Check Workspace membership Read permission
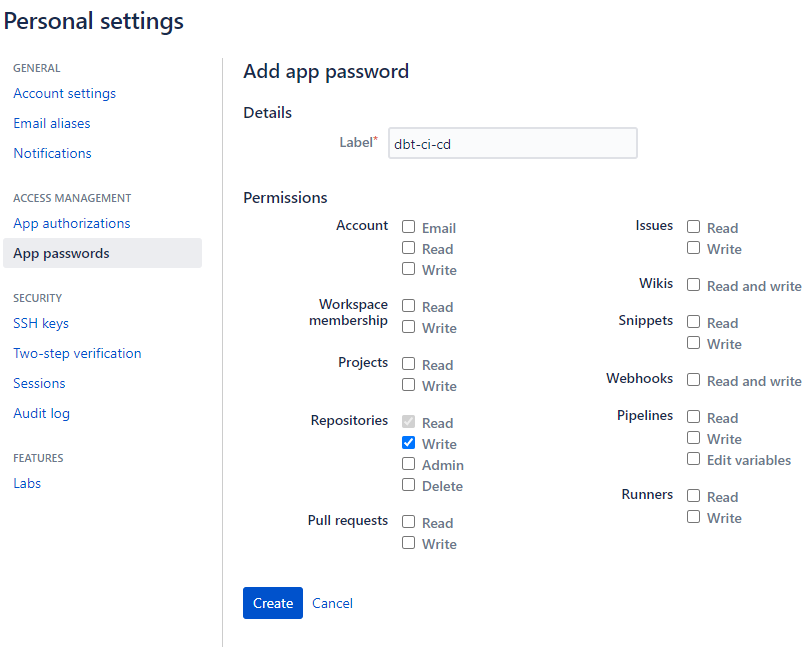 point(408,306)
